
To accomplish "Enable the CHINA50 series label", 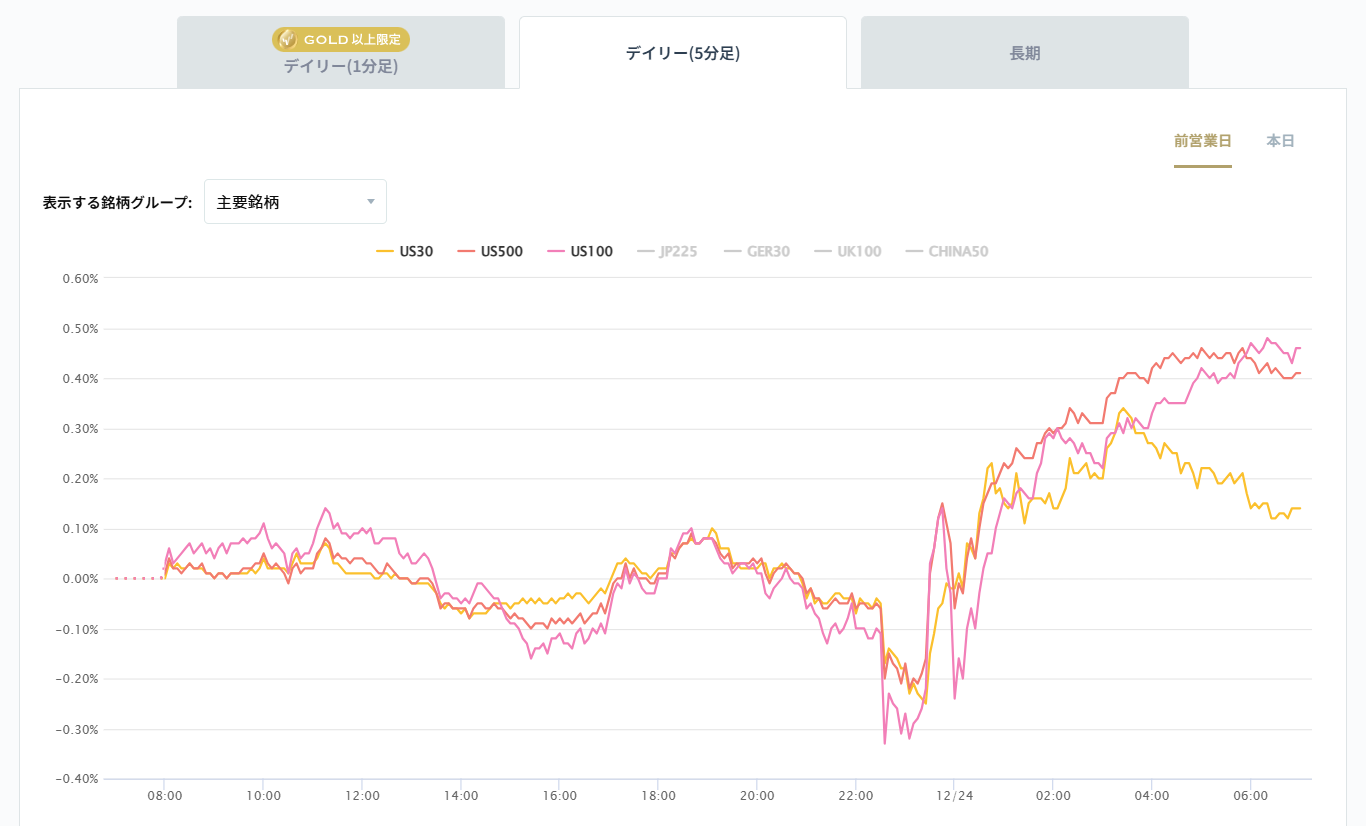I will pos(957,252).
